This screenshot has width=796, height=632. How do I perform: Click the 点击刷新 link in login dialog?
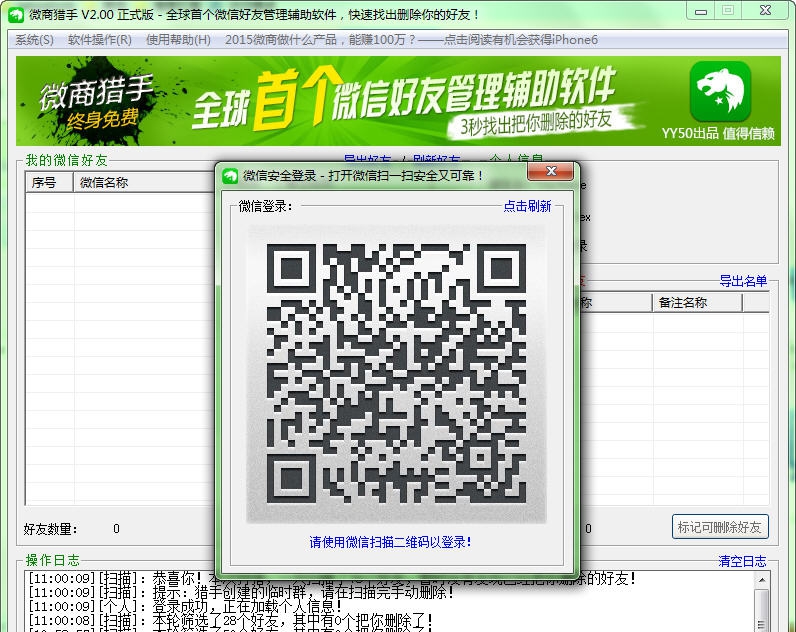(x=527, y=206)
